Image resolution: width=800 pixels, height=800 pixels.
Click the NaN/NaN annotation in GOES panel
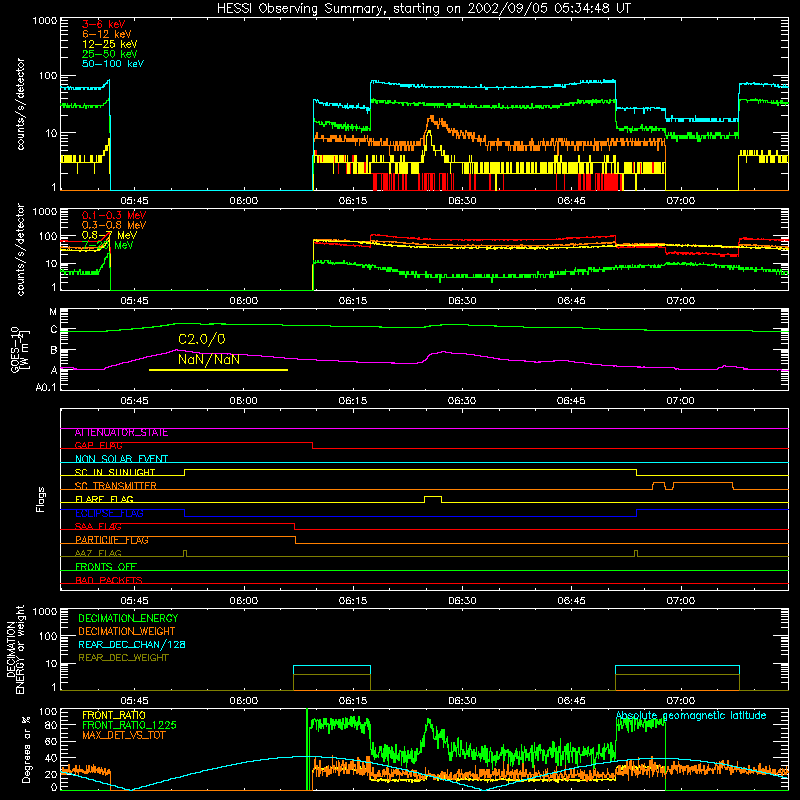pos(209,359)
